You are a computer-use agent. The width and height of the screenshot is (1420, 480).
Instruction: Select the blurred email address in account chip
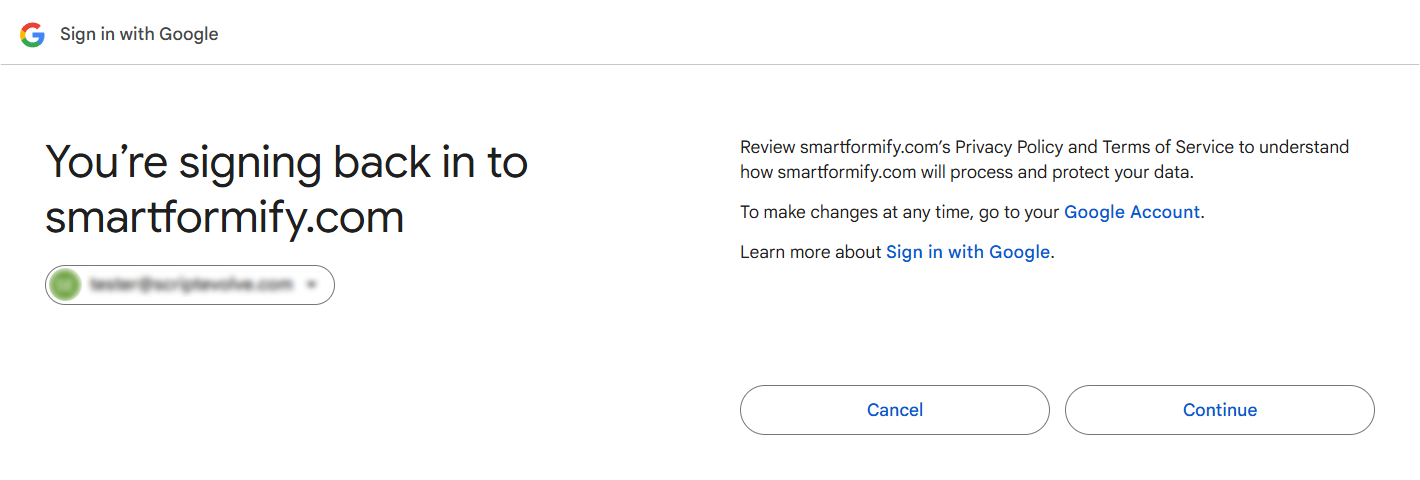point(191,285)
